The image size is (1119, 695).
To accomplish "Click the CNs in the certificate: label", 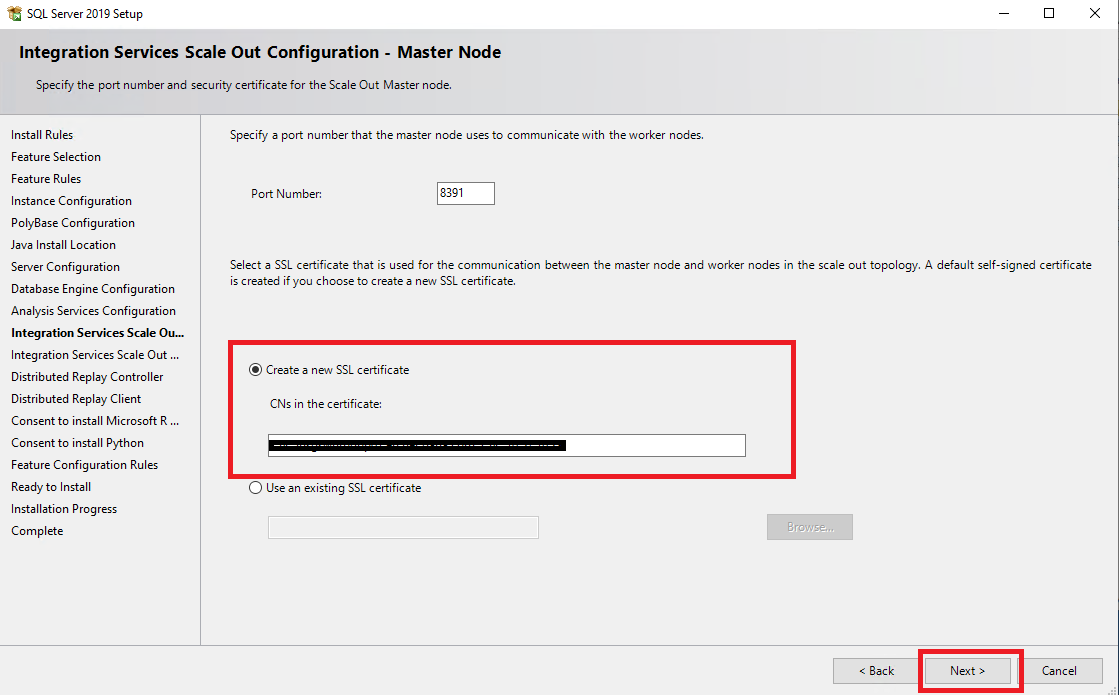I will tap(326, 404).
